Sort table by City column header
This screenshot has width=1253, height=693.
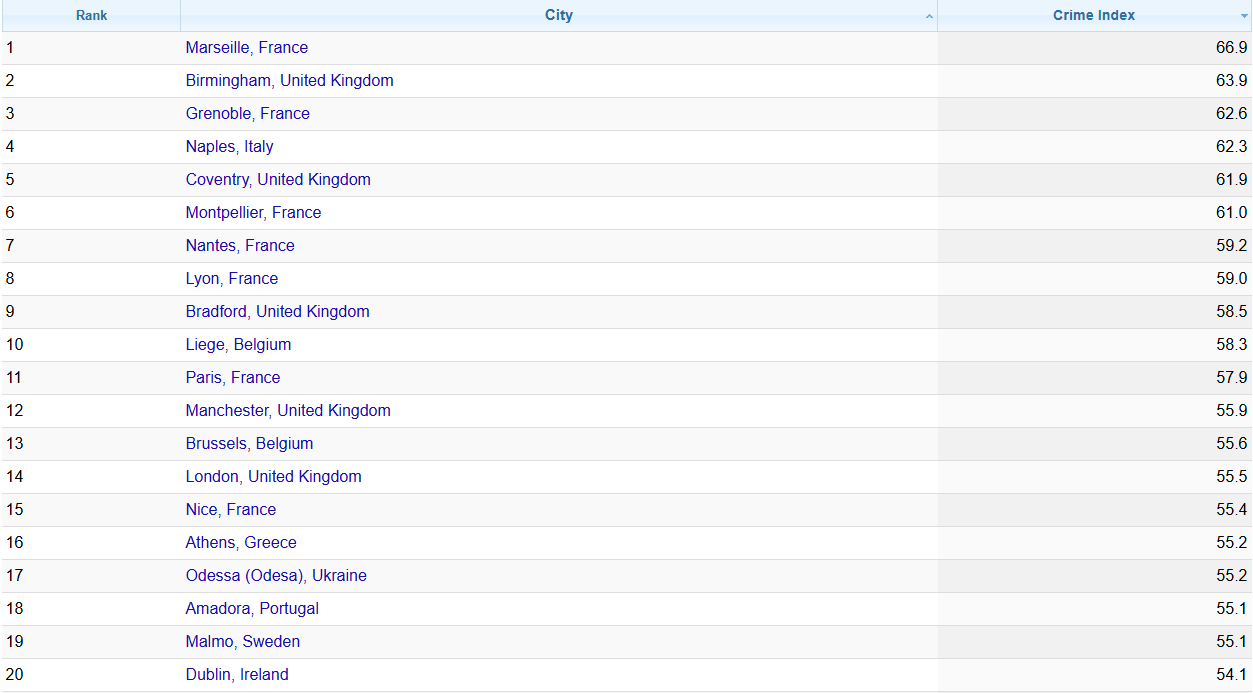click(x=558, y=15)
